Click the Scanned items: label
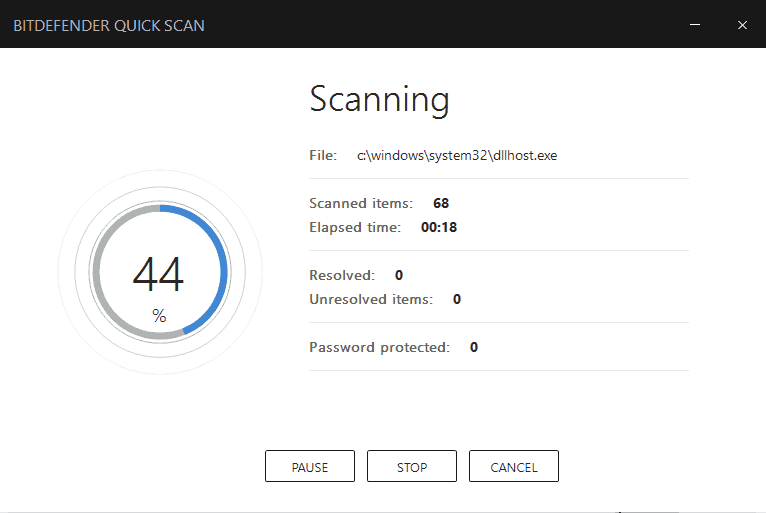The image size is (766, 513). click(361, 203)
